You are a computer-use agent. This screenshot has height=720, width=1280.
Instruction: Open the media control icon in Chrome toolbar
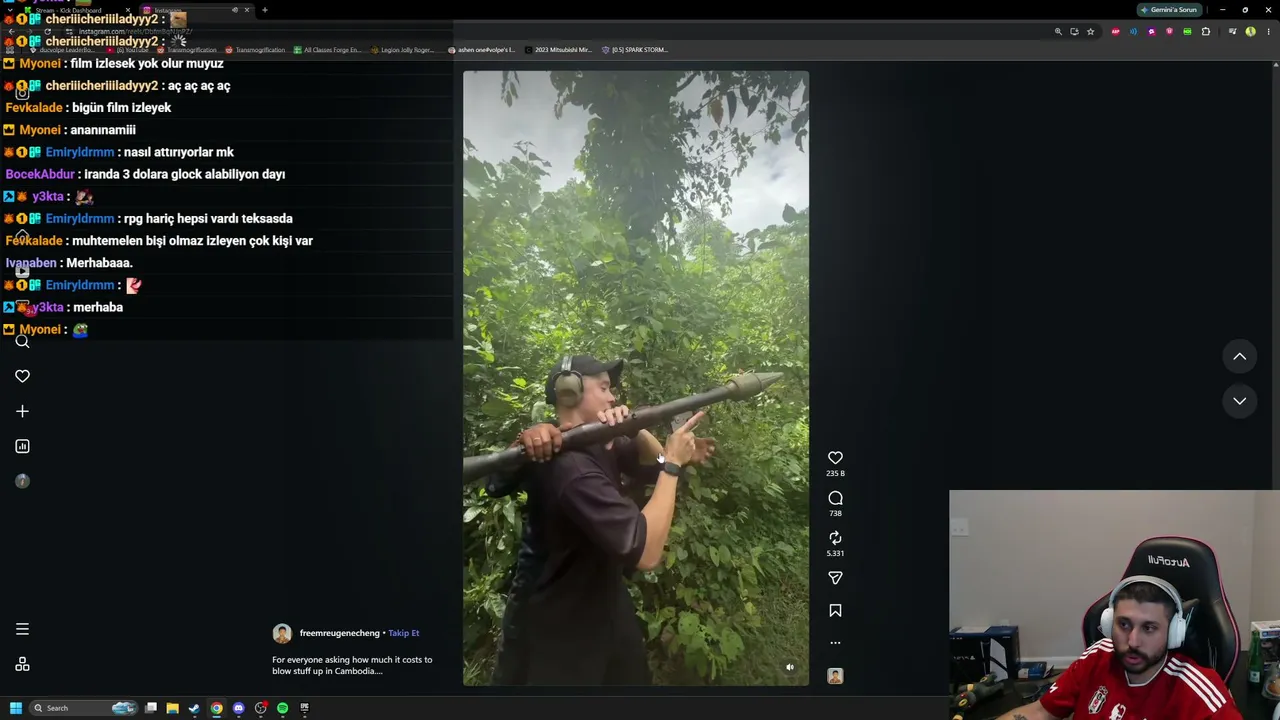point(1232,32)
